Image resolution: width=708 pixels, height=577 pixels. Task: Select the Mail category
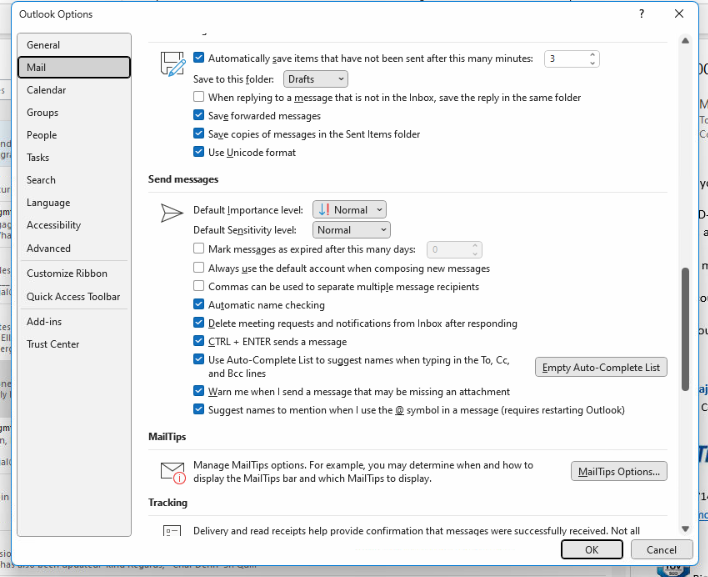(x=75, y=67)
